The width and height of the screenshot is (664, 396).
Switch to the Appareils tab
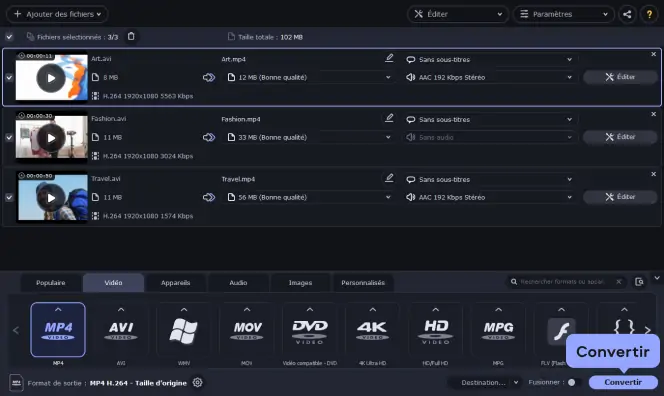tap(175, 282)
